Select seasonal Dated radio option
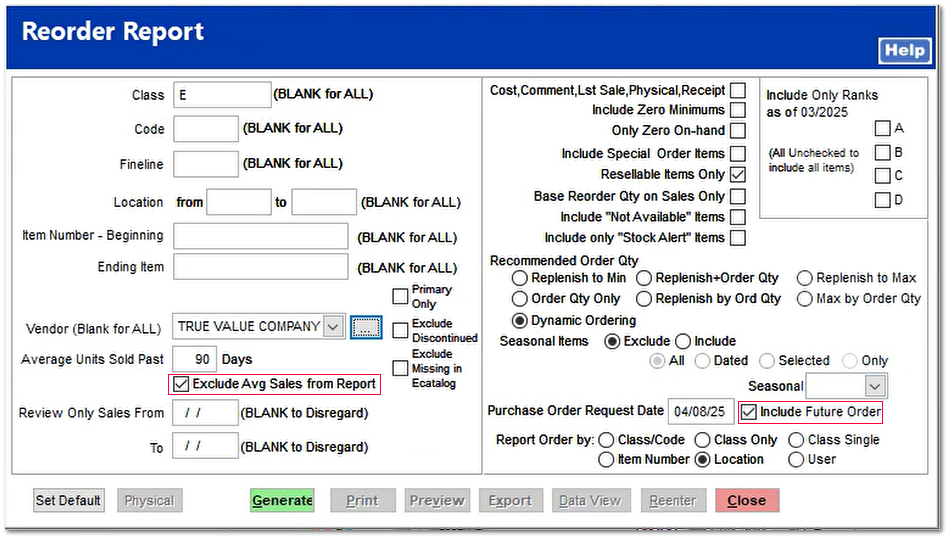 [702, 361]
